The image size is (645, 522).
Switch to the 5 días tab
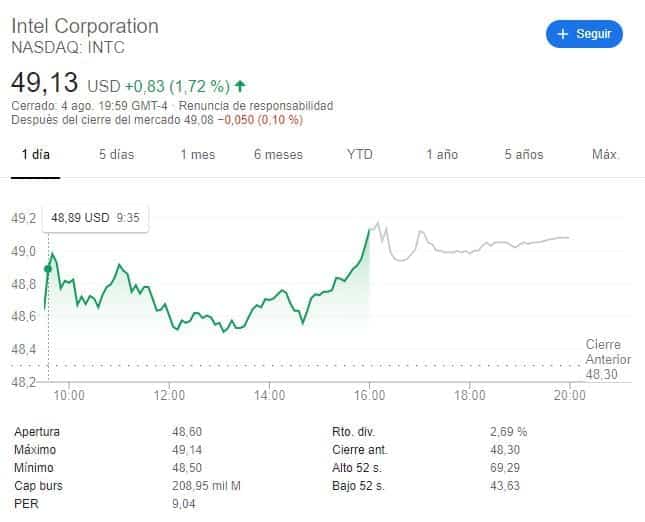(x=116, y=155)
